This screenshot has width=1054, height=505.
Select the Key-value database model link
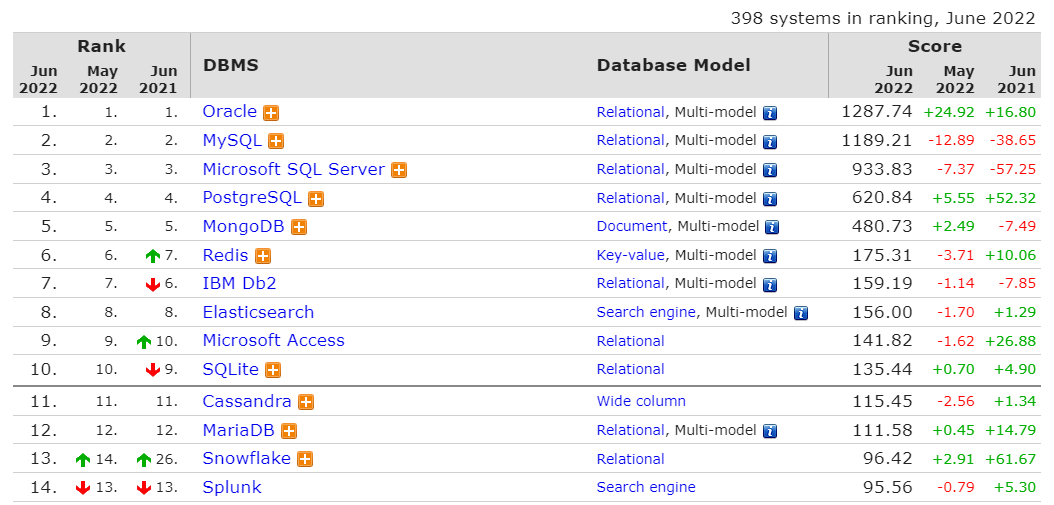[631, 255]
